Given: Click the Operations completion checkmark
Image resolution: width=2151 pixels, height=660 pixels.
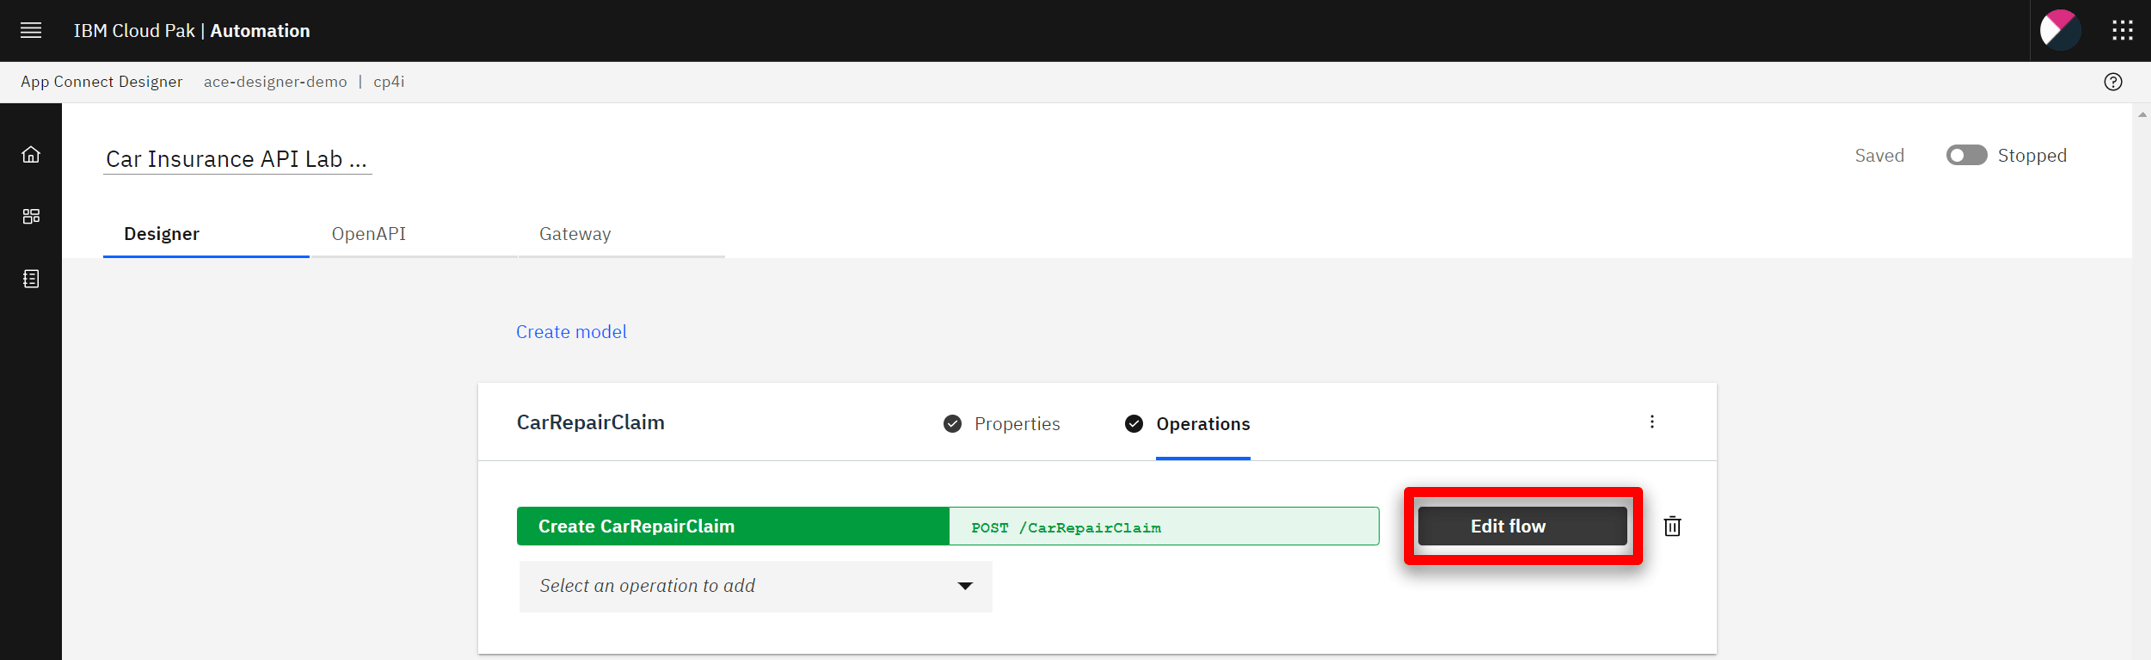Looking at the screenshot, I should [x=1134, y=423].
